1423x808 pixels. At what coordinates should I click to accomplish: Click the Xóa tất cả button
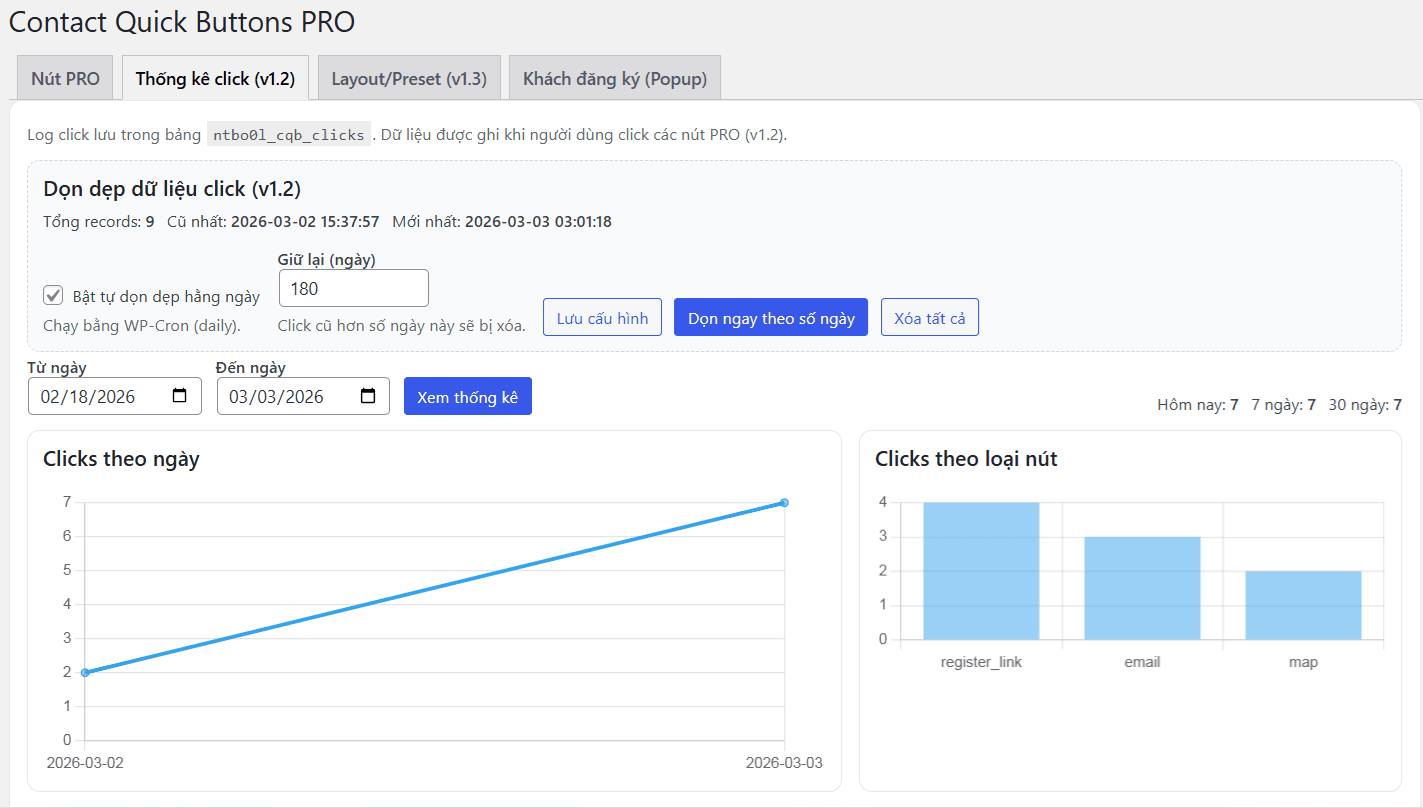[x=929, y=318]
